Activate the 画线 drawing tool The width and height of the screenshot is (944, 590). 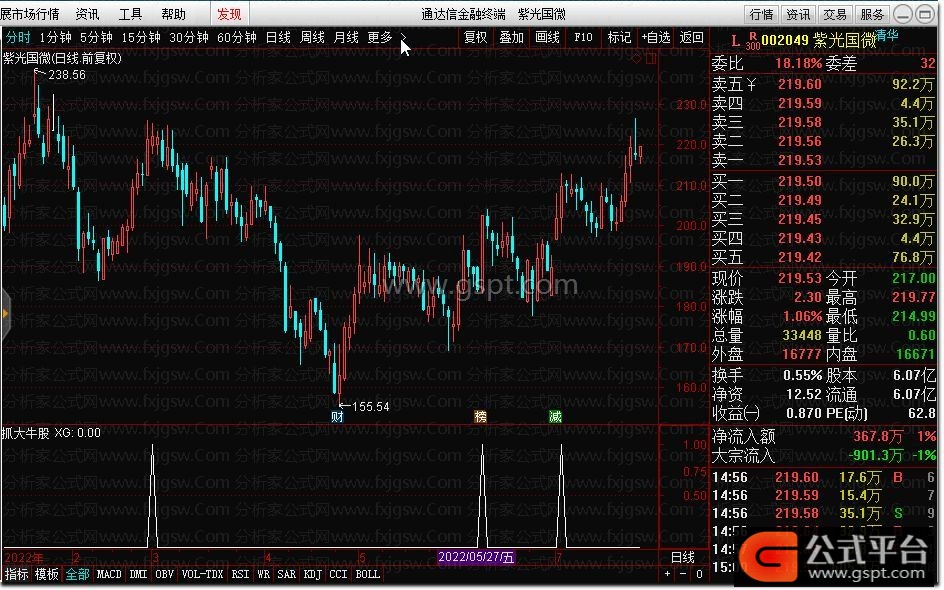click(547, 37)
